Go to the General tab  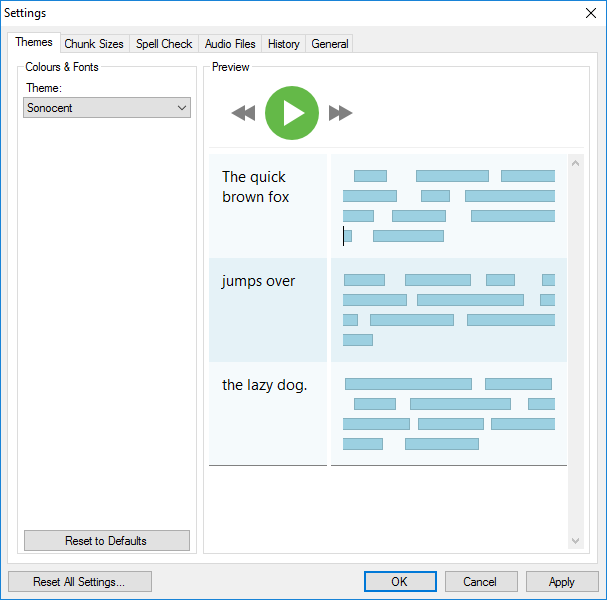coord(329,44)
